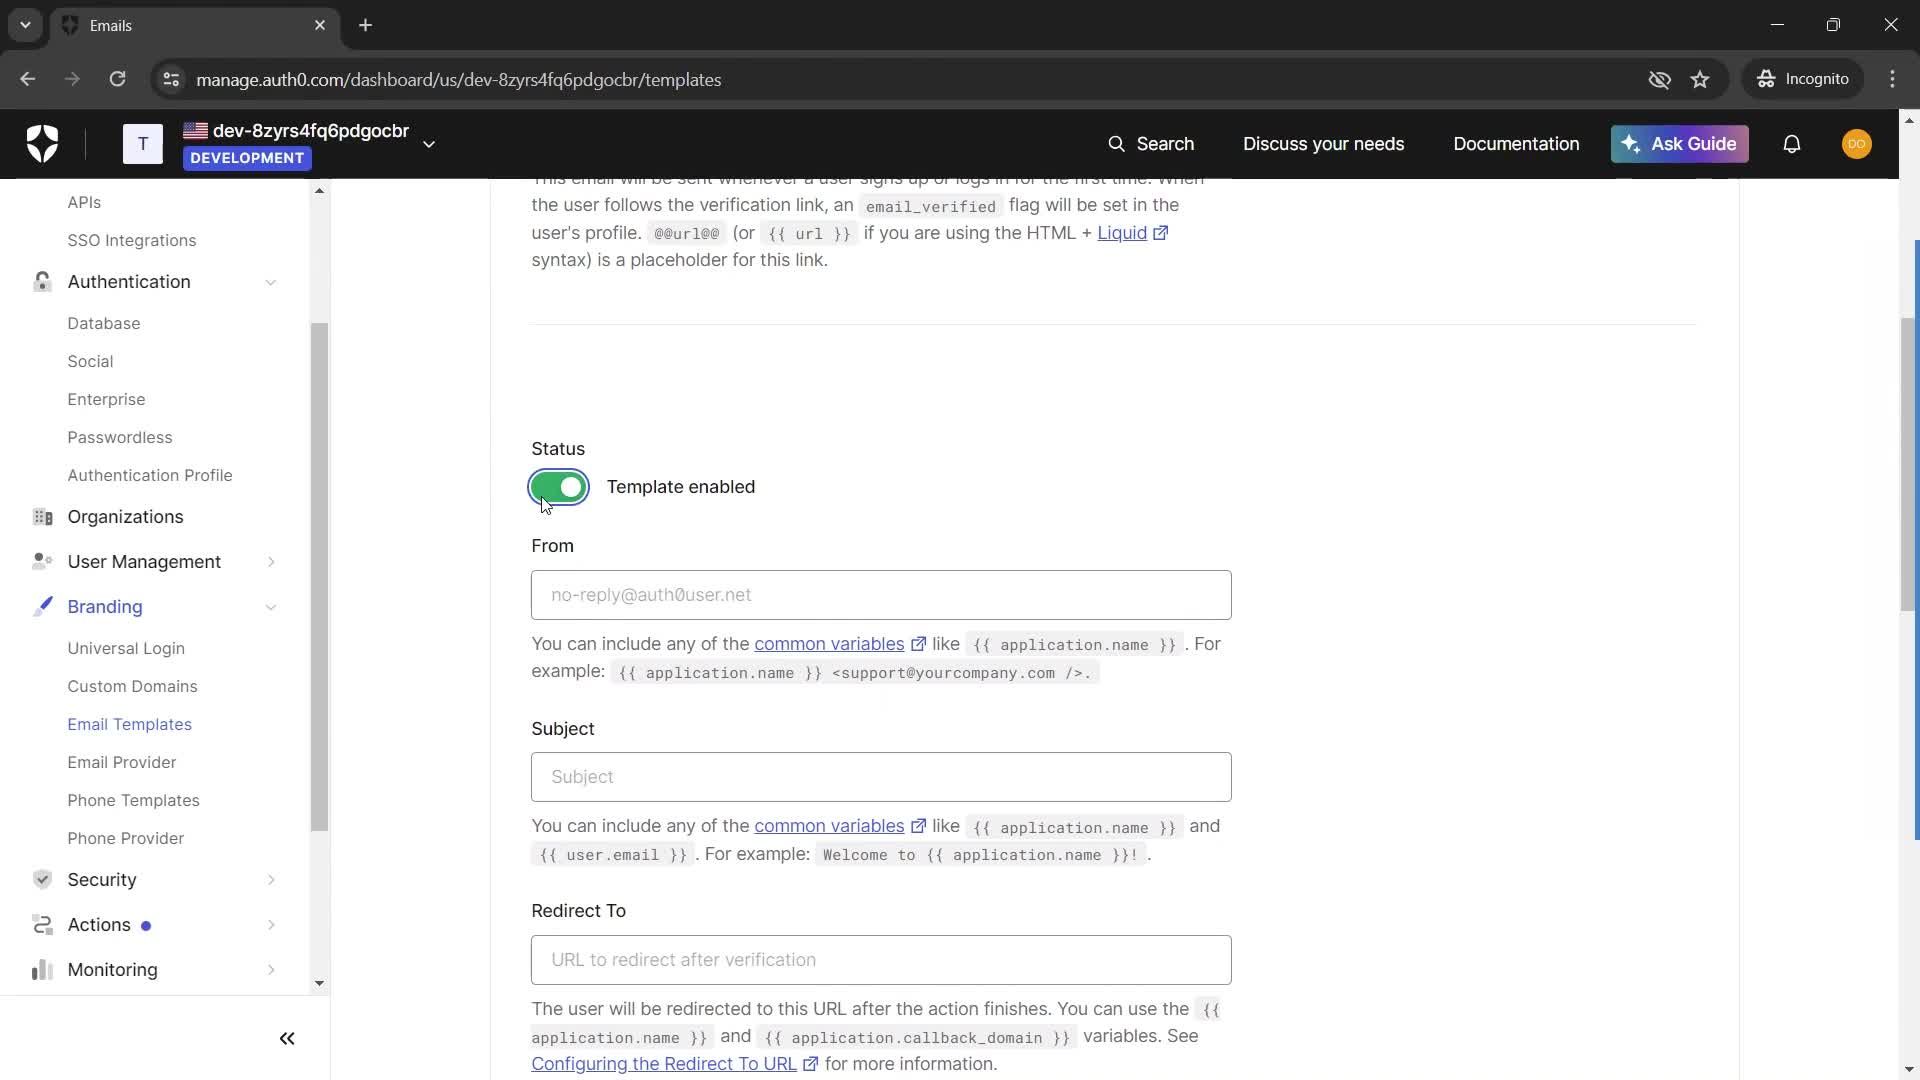1920x1080 pixels.
Task: Click the sidebar scrollbar down arrow
Action: (319, 984)
